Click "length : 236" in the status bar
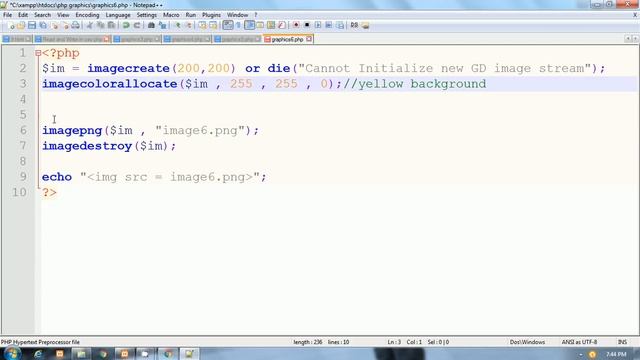 [x=308, y=342]
